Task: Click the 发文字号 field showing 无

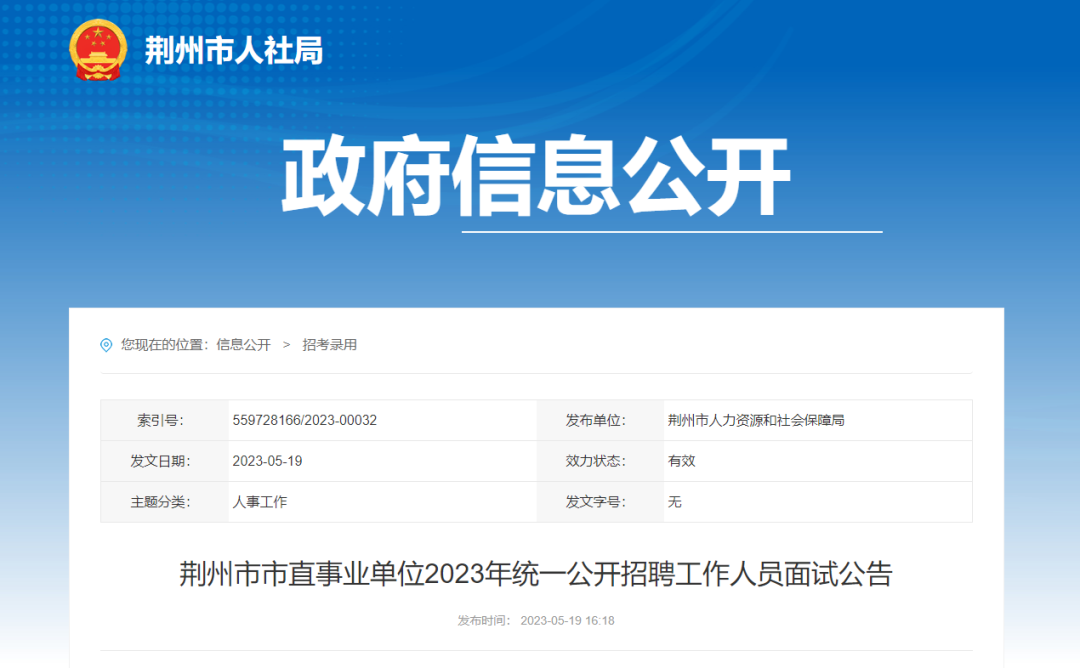Action: (x=675, y=502)
